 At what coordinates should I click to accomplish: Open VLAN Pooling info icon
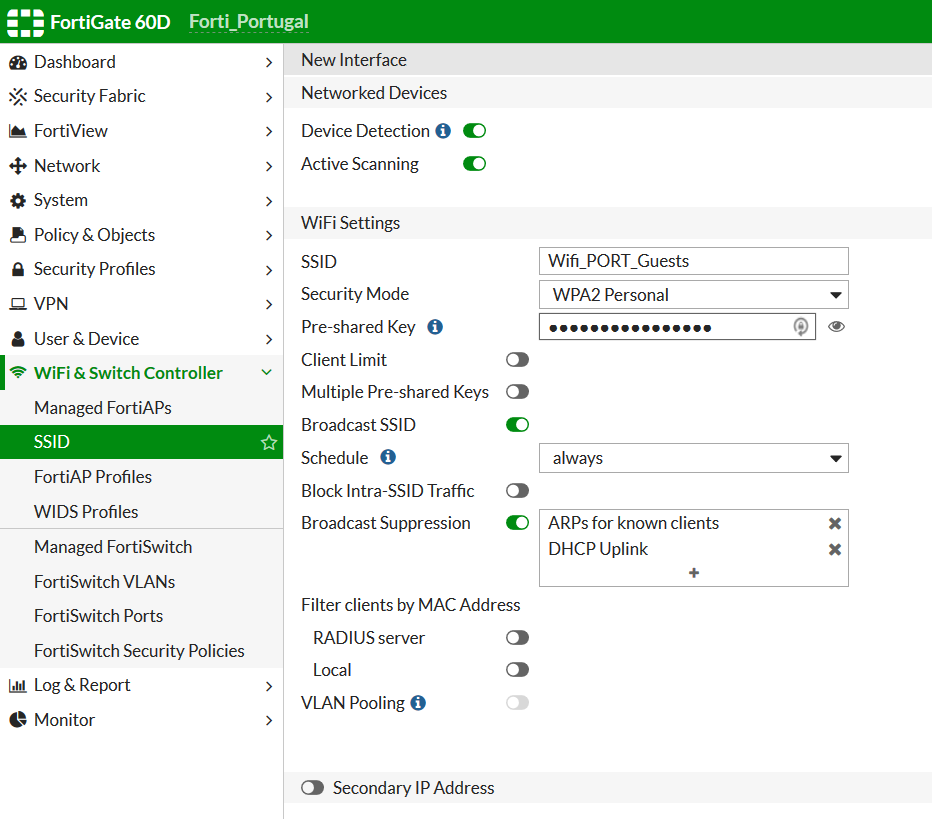coord(418,703)
